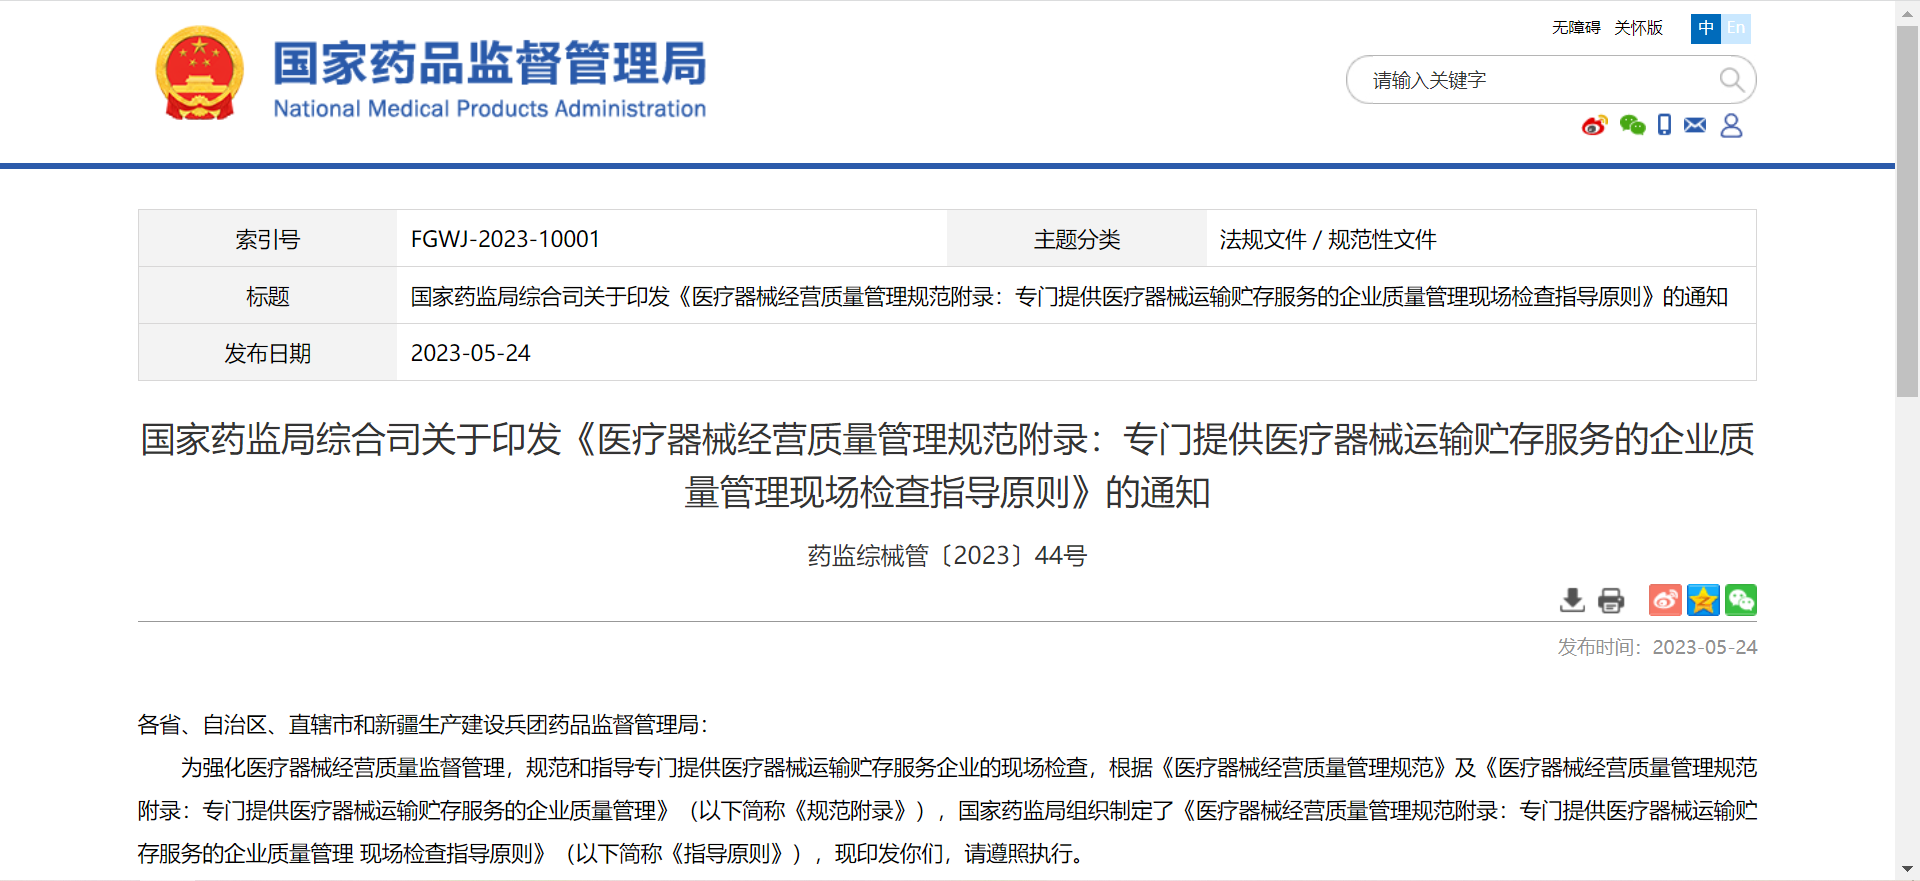The image size is (1920, 881).
Task: Click the vertical scrollbar thumb
Action: (x=1907, y=210)
